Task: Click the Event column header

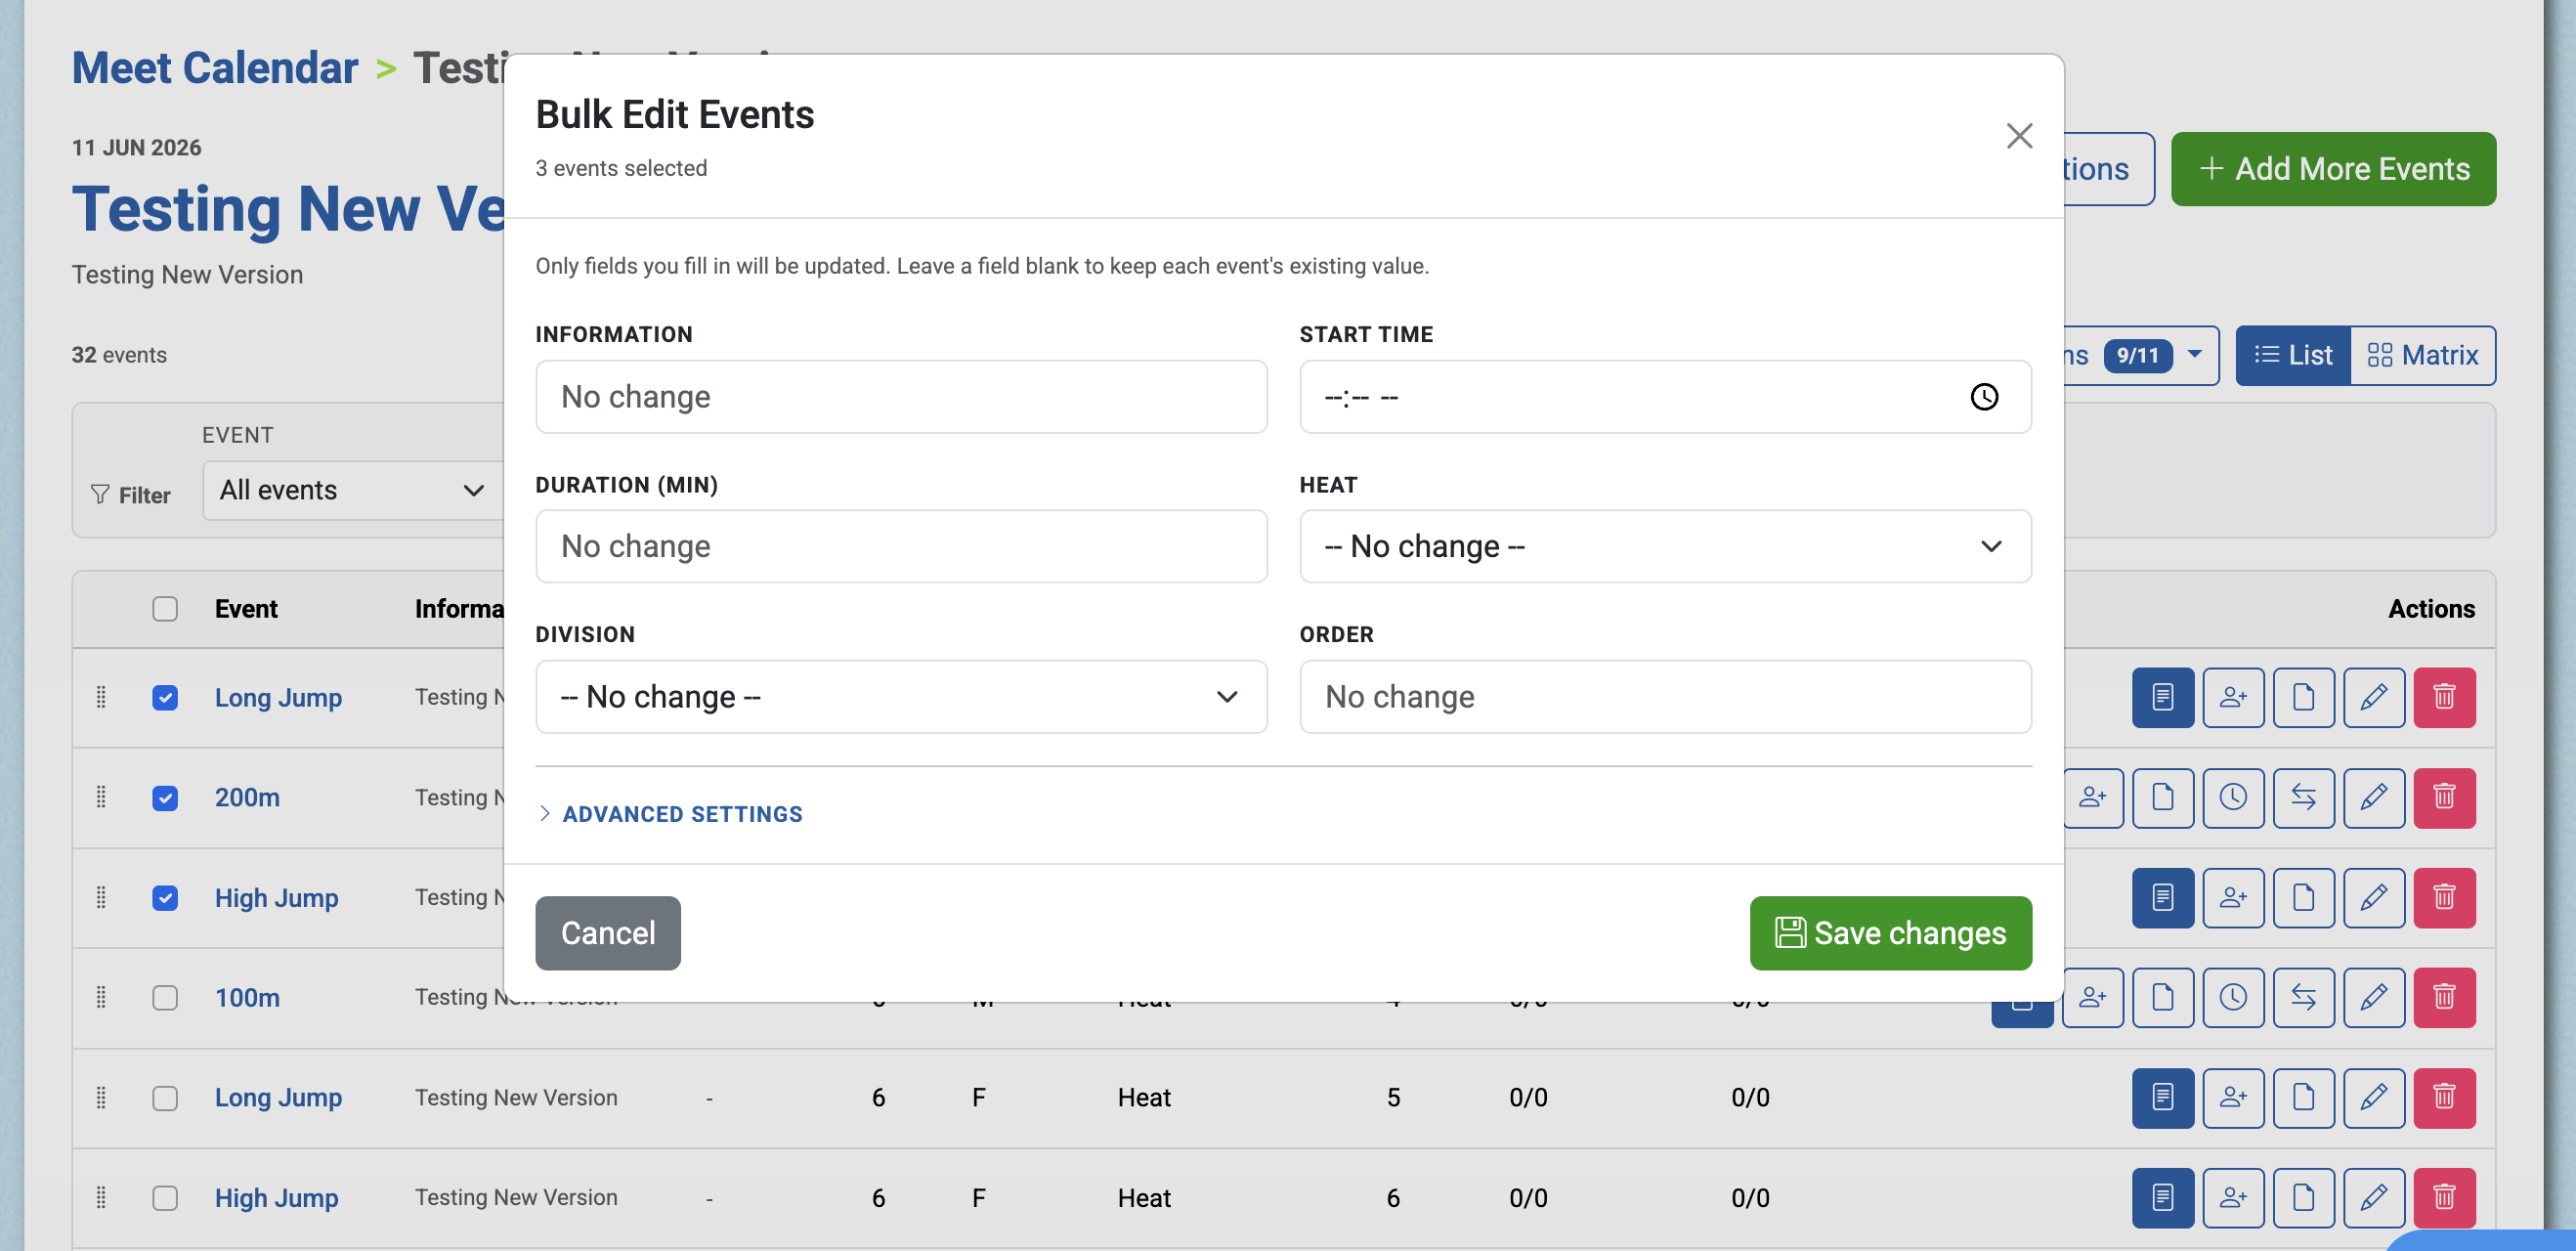Action: pos(246,609)
